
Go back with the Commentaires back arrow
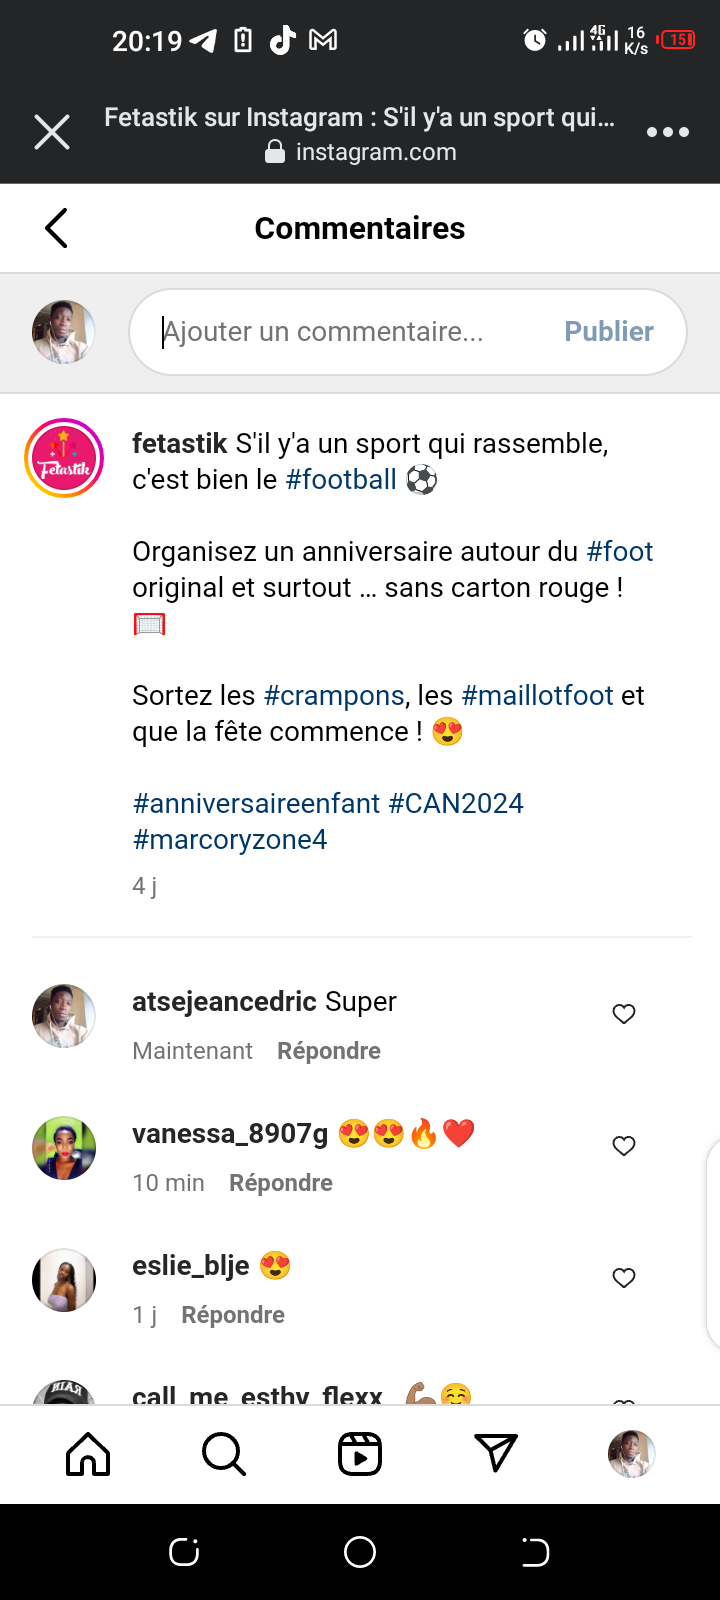[x=57, y=228]
